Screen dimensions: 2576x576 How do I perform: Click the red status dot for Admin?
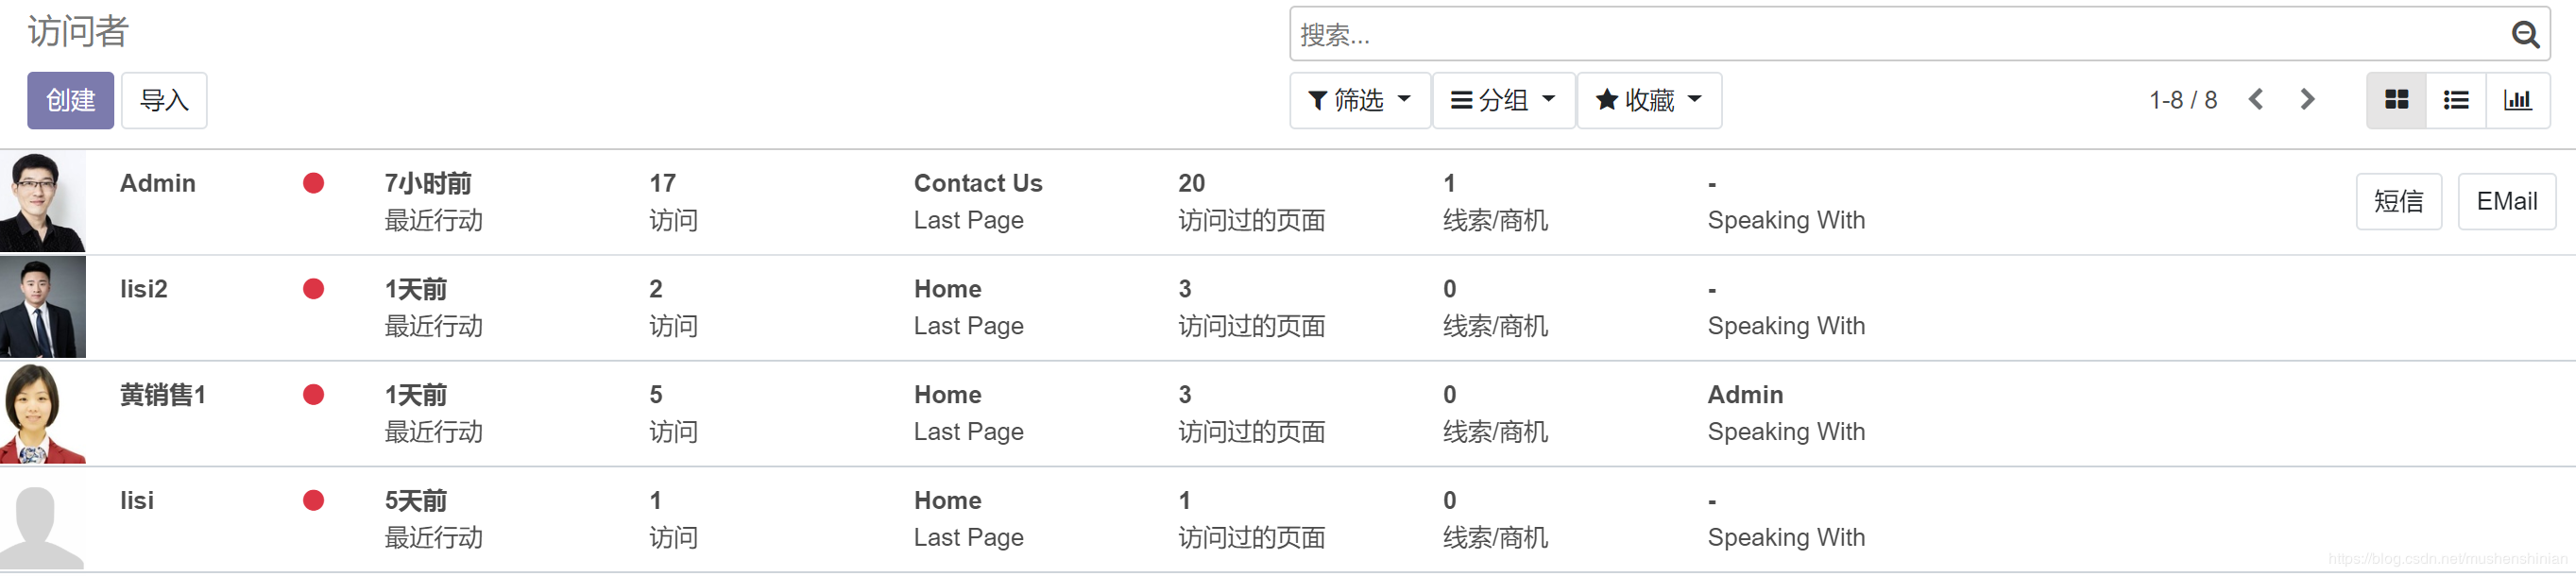tap(313, 183)
